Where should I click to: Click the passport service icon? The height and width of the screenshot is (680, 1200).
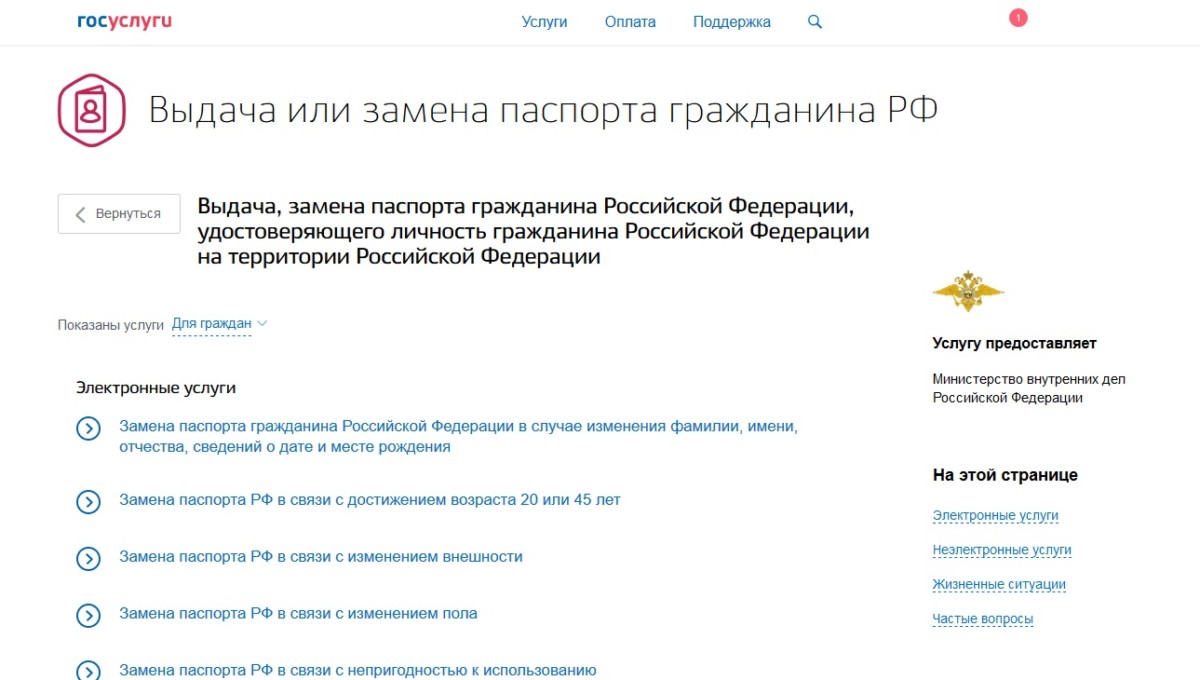click(x=91, y=110)
